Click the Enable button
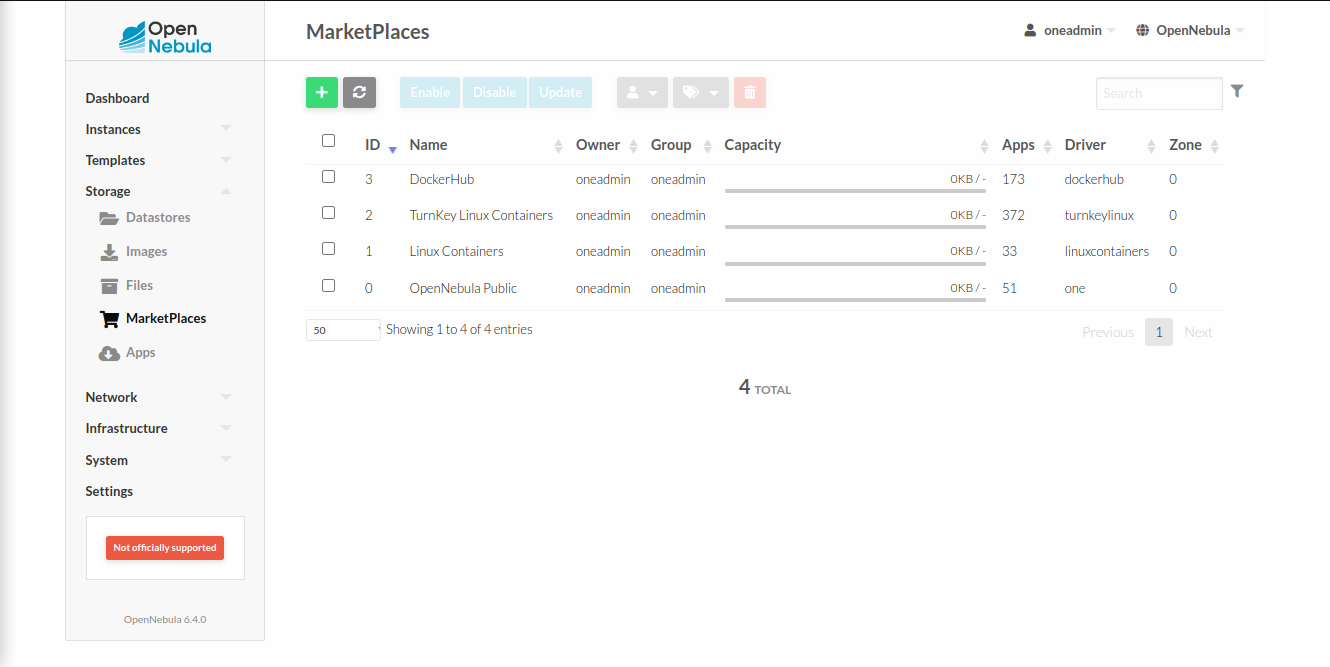Image resolution: width=1330 pixels, height=667 pixels. [430, 92]
